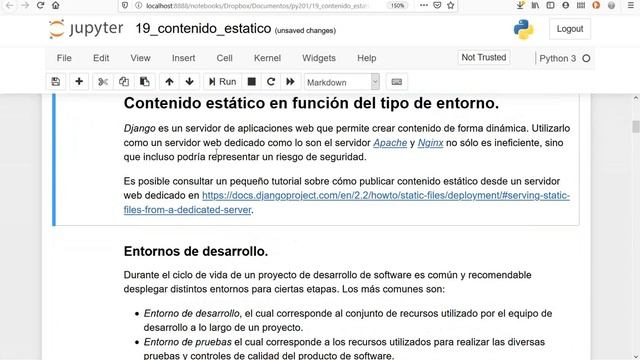Rename notebook title 19_contenido_estatico

point(203,29)
